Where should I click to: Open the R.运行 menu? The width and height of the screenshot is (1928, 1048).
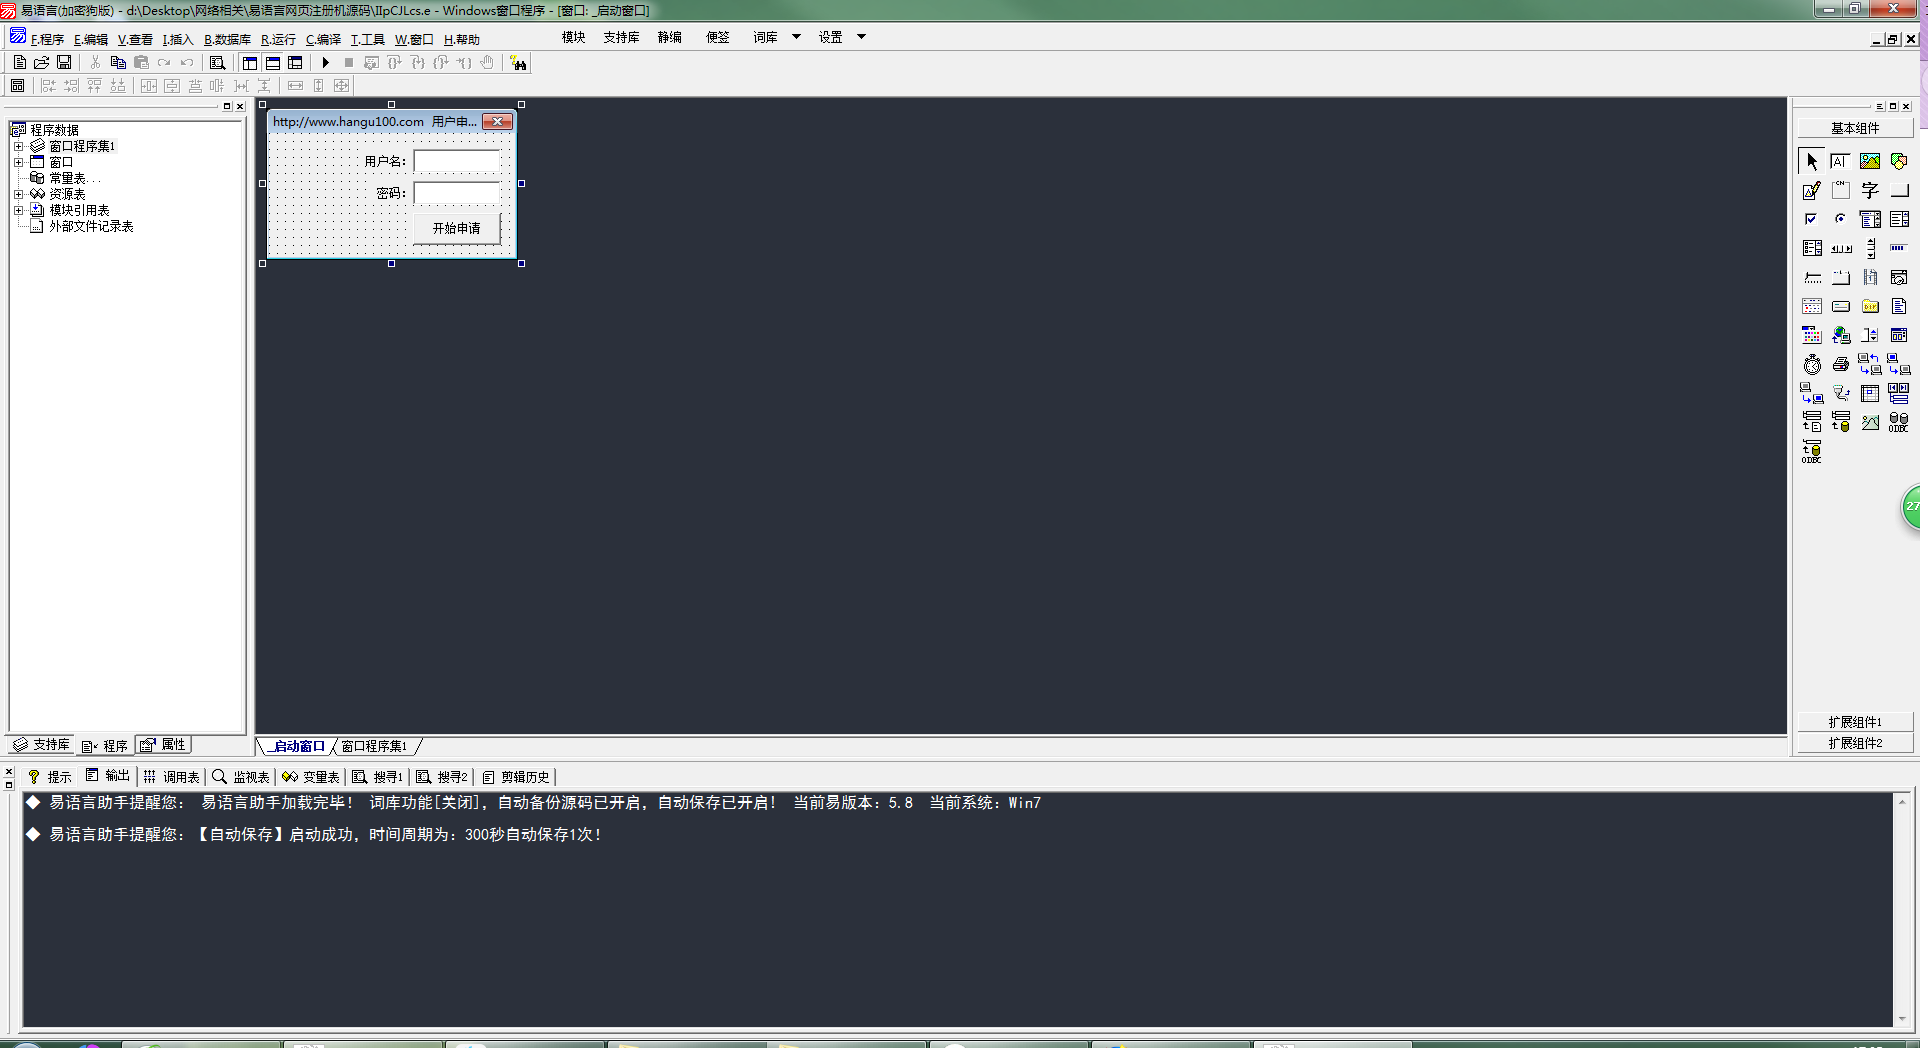click(x=278, y=40)
